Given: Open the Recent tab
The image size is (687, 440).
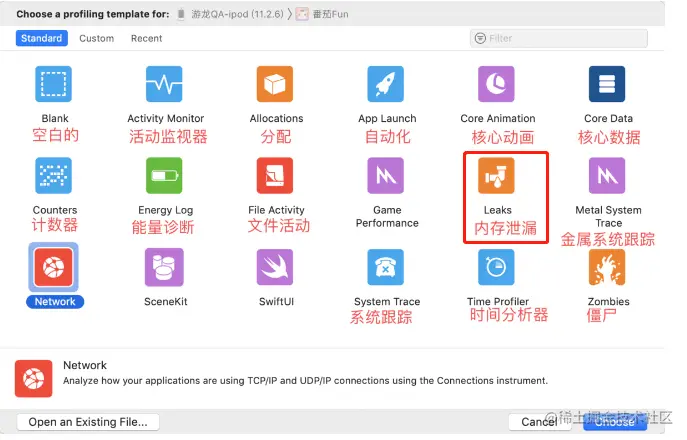Looking at the screenshot, I should point(146,38).
